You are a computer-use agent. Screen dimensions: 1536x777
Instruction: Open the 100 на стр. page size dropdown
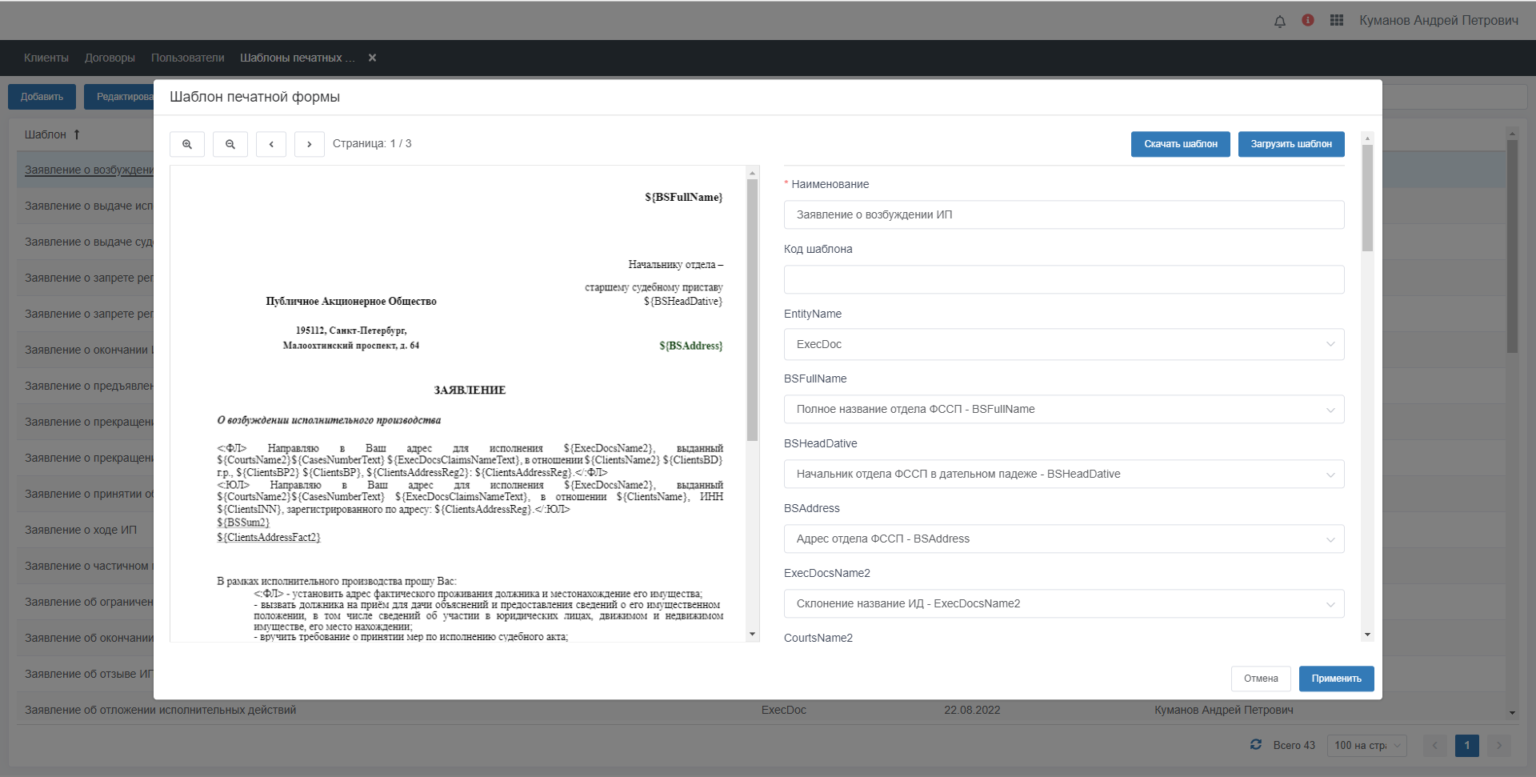[x=1367, y=746]
